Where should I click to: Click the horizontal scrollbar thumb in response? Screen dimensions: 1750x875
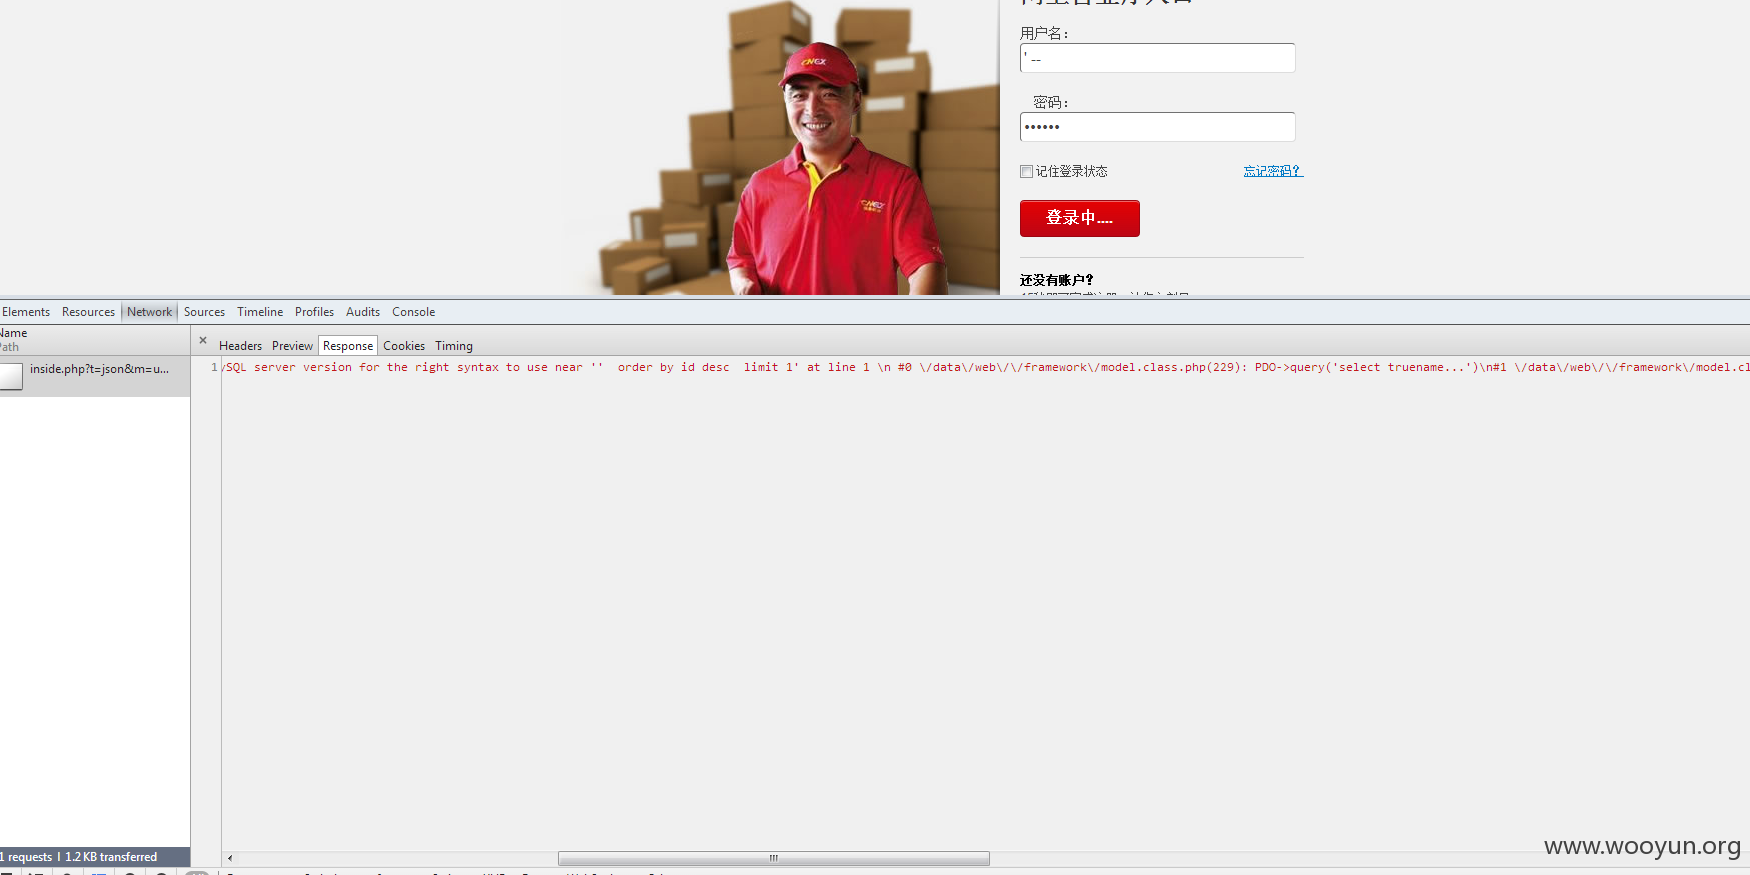click(x=773, y=858)
